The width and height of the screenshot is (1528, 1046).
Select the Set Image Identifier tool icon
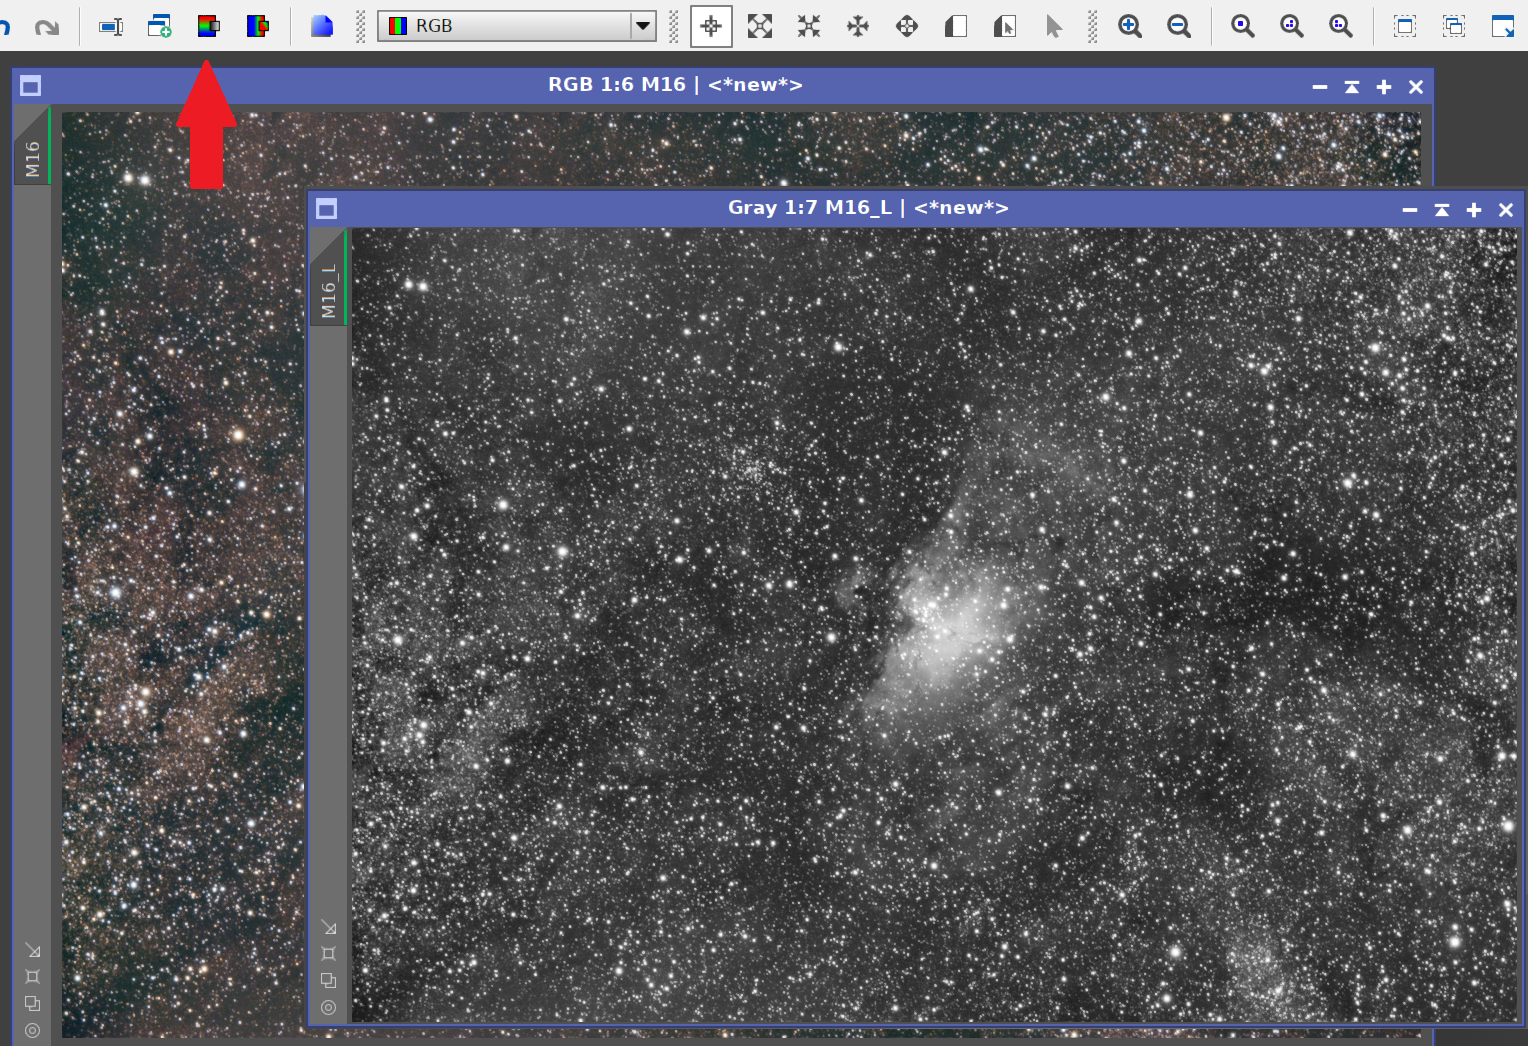[x=110, y=26]
